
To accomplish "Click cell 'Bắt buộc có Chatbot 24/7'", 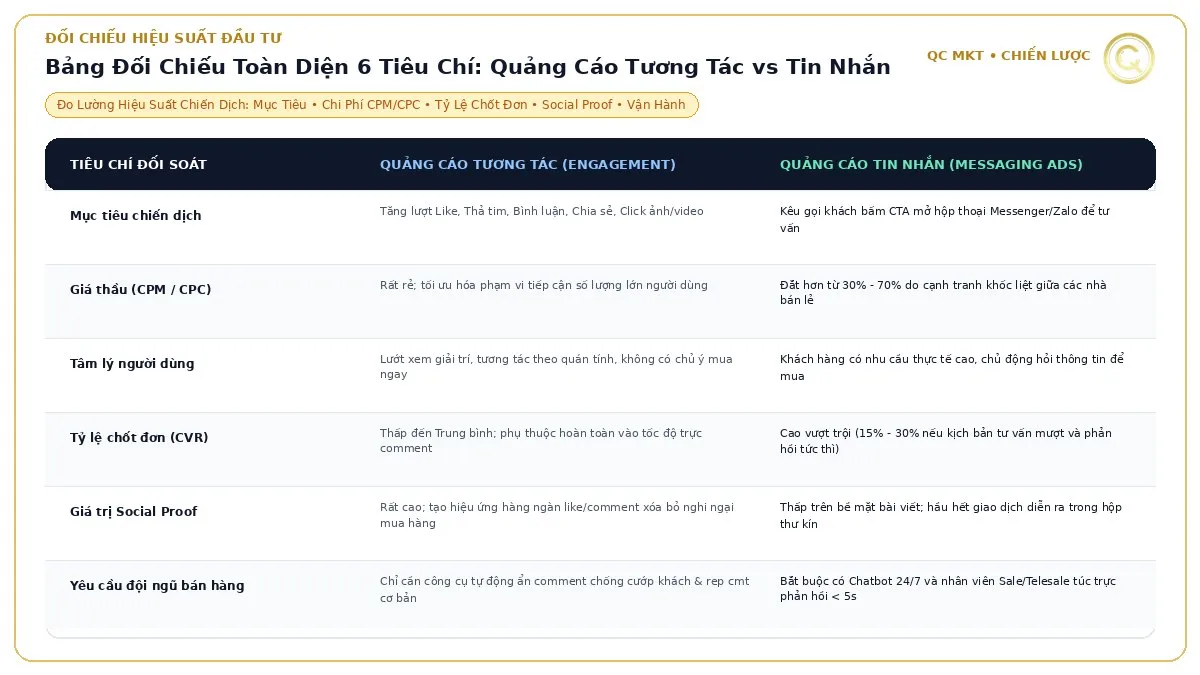I will [x=948, y=589].
